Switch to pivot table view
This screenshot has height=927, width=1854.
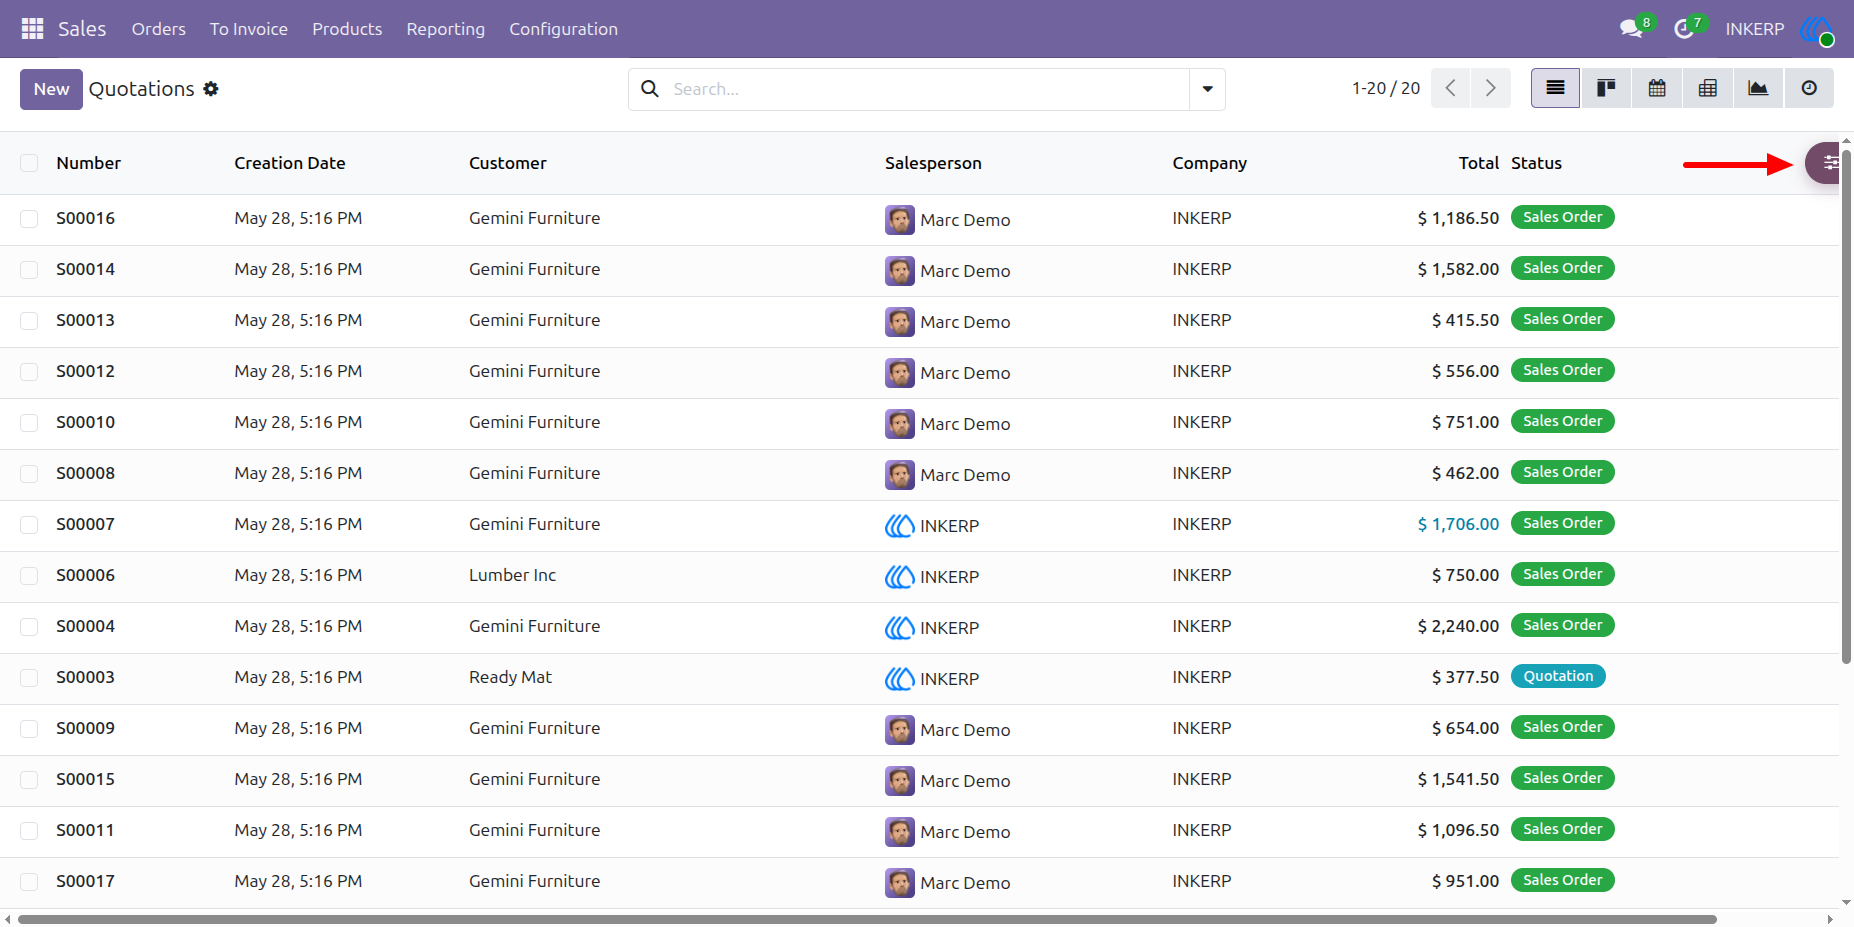point(1708,88)
